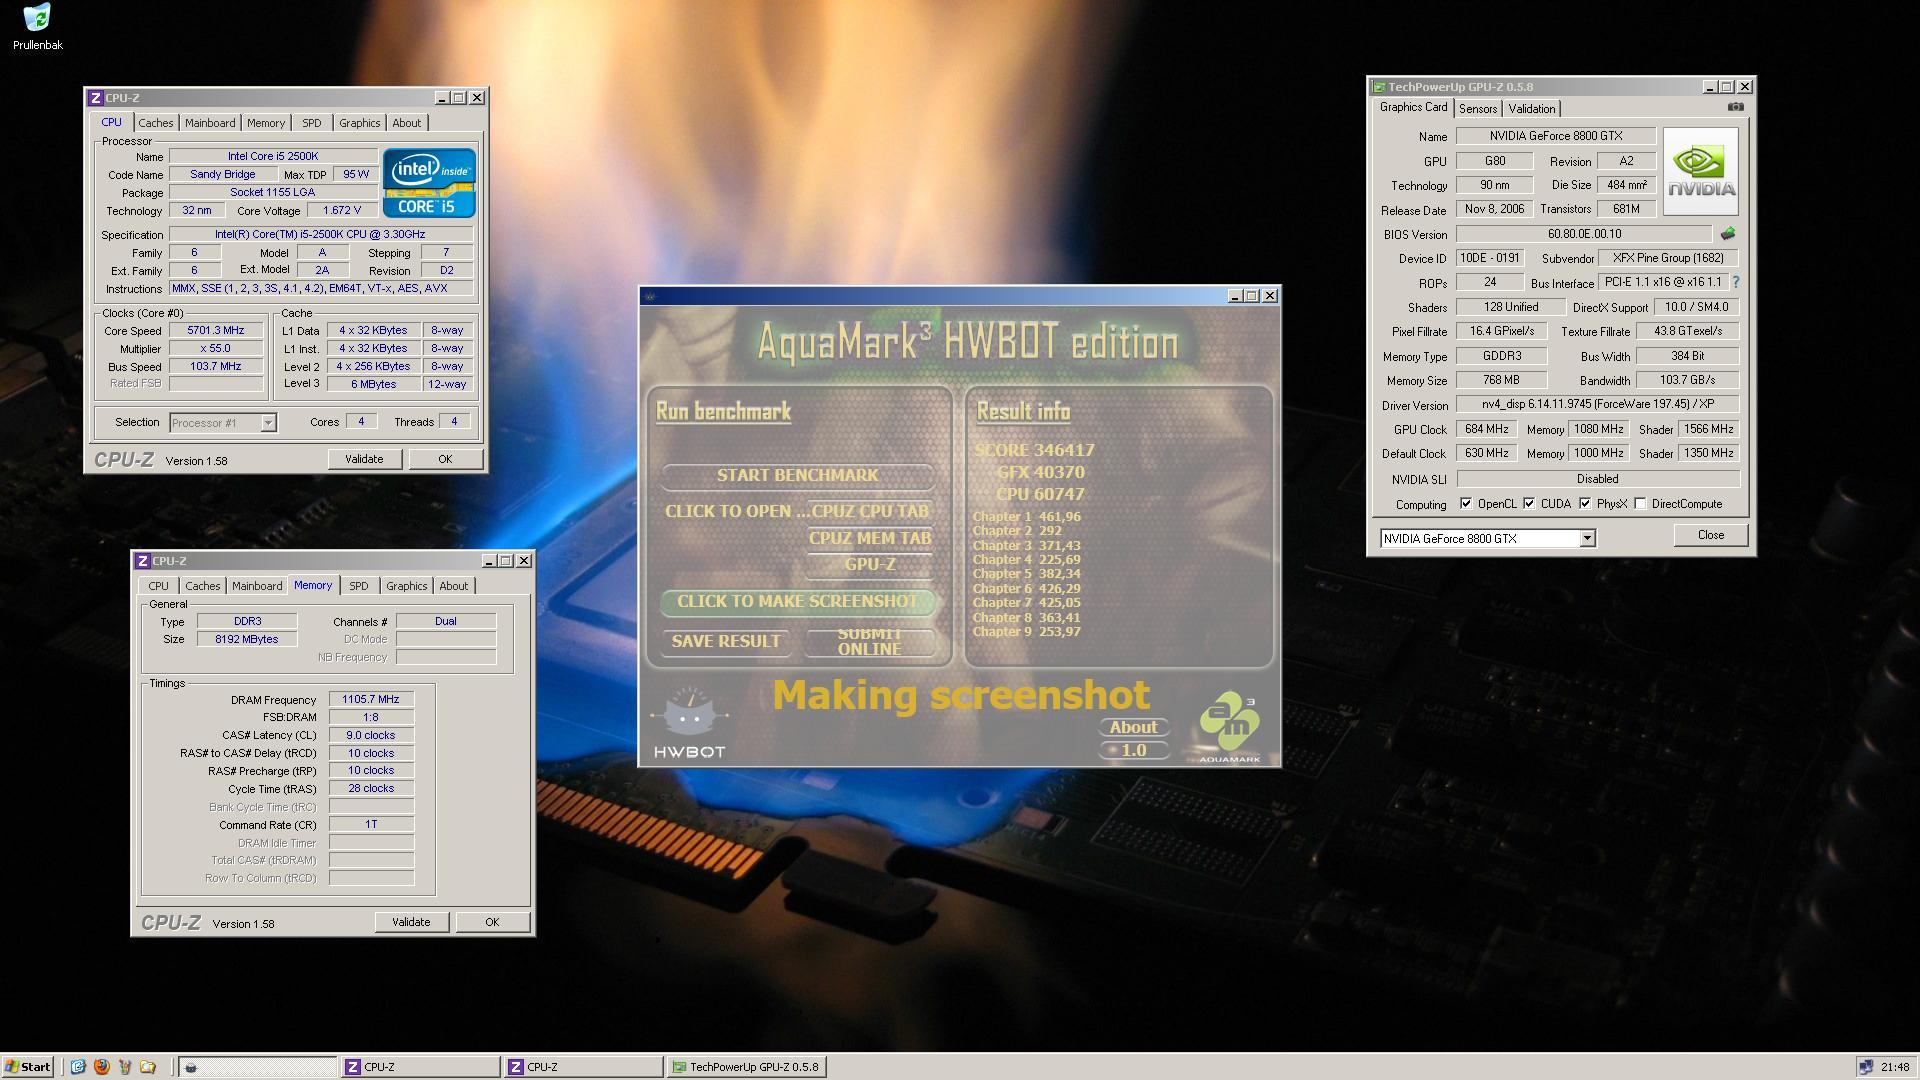
Task: Open the Processor #1 selection dropdown
Action: [x=268, y=423]
